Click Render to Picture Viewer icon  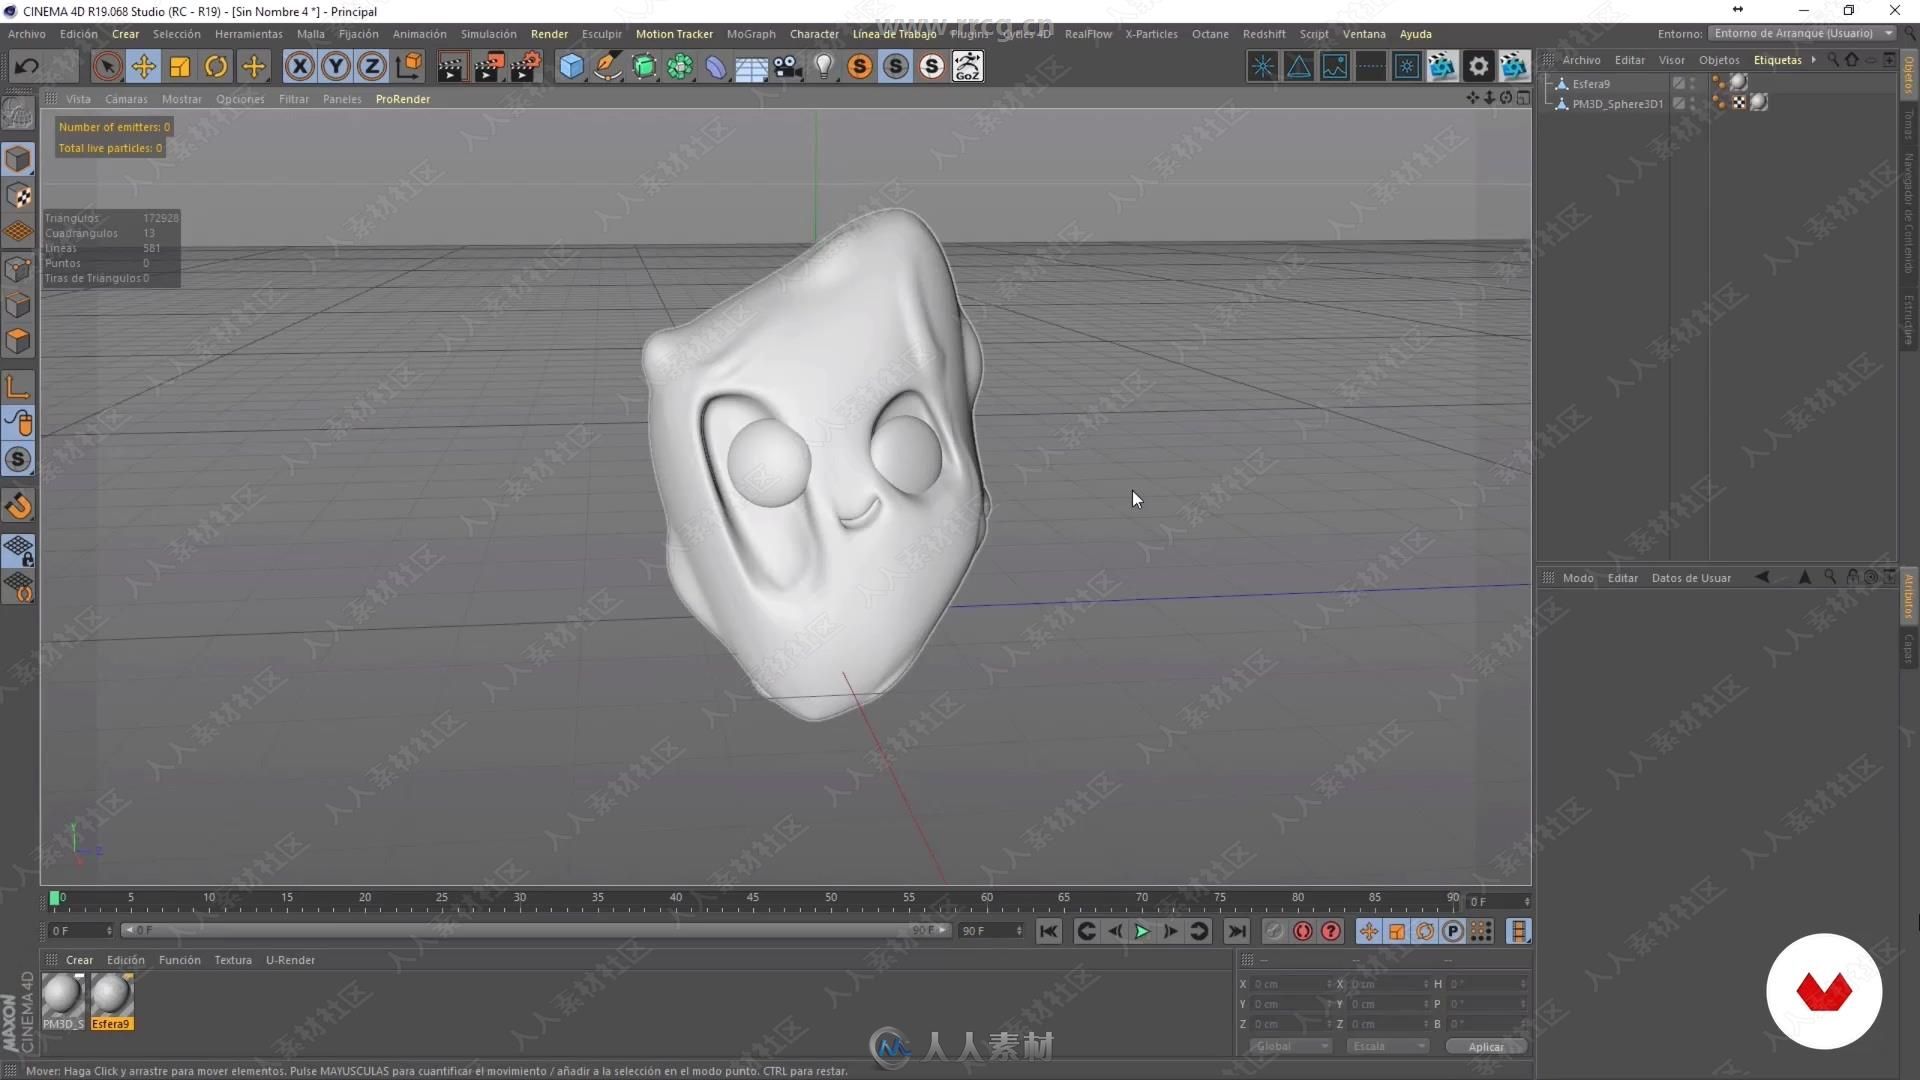point(489,67)
